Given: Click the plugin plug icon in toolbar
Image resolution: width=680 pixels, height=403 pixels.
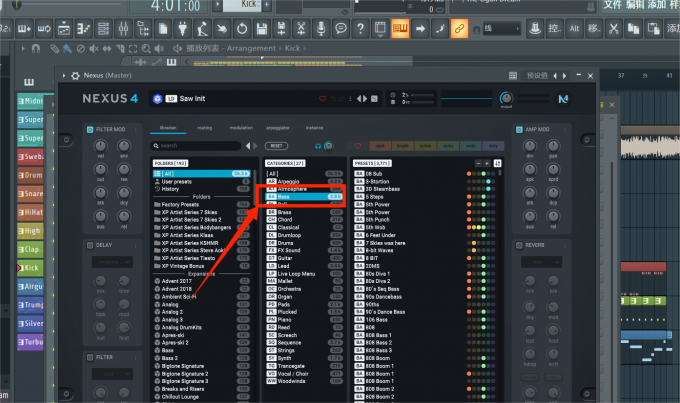Looking at the screenshot, I should (183, 29).
